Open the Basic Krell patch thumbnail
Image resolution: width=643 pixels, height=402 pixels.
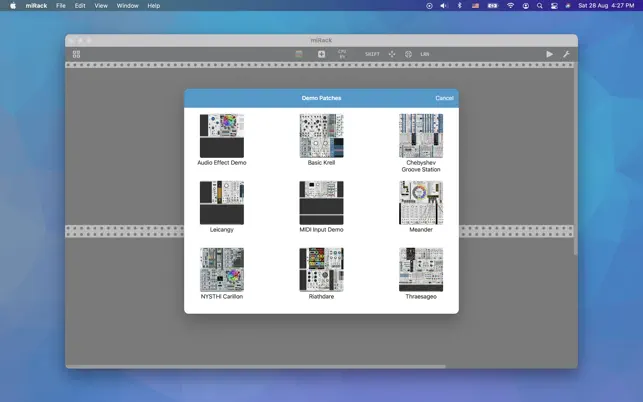coord(322,136)
